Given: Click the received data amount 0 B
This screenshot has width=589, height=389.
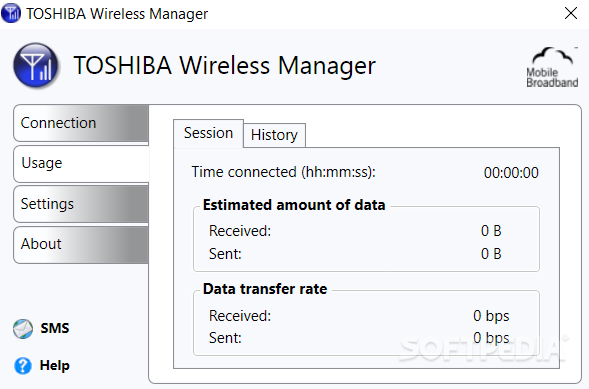Looking at the screenshot, I should pyautogui.click(x=491, y=231).
